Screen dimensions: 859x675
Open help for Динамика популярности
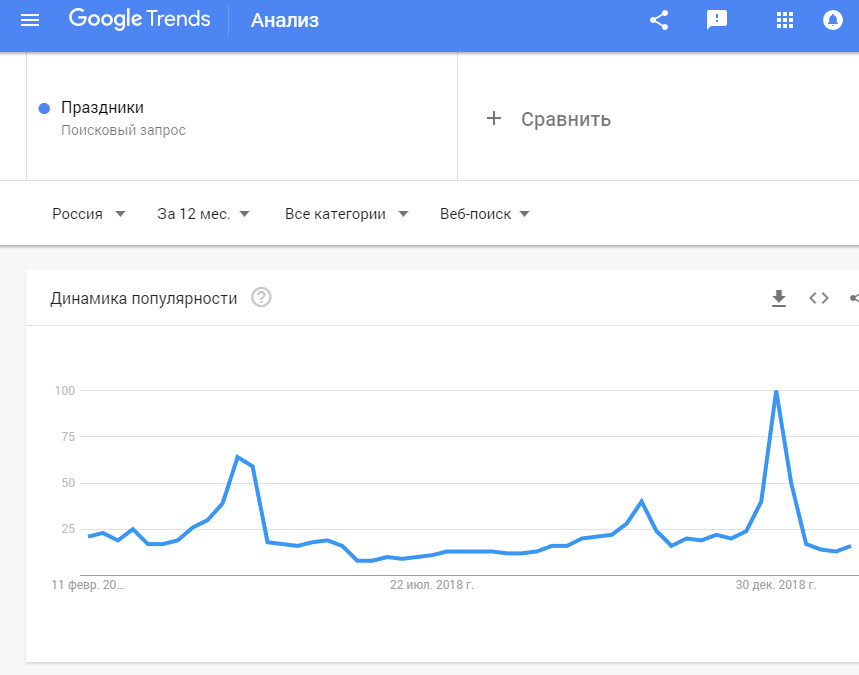(x=262, y=298)
